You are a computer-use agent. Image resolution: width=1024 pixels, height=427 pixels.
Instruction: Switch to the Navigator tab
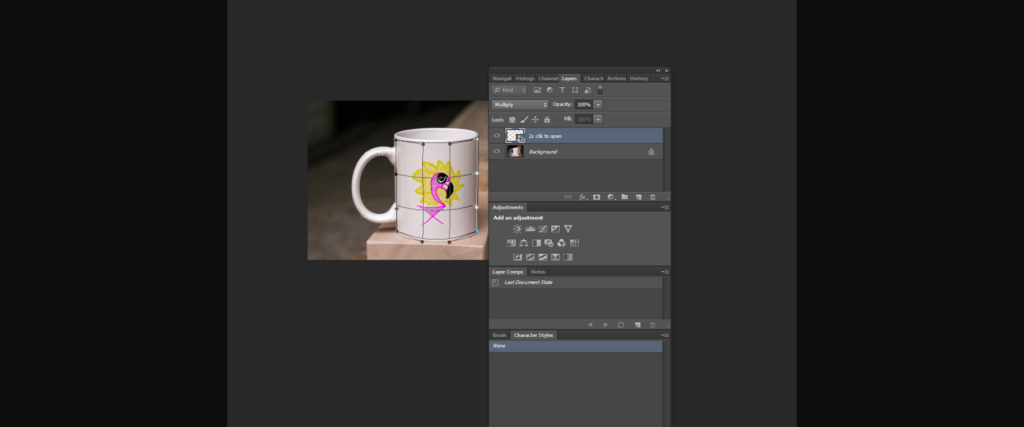(x=502, y=78)
